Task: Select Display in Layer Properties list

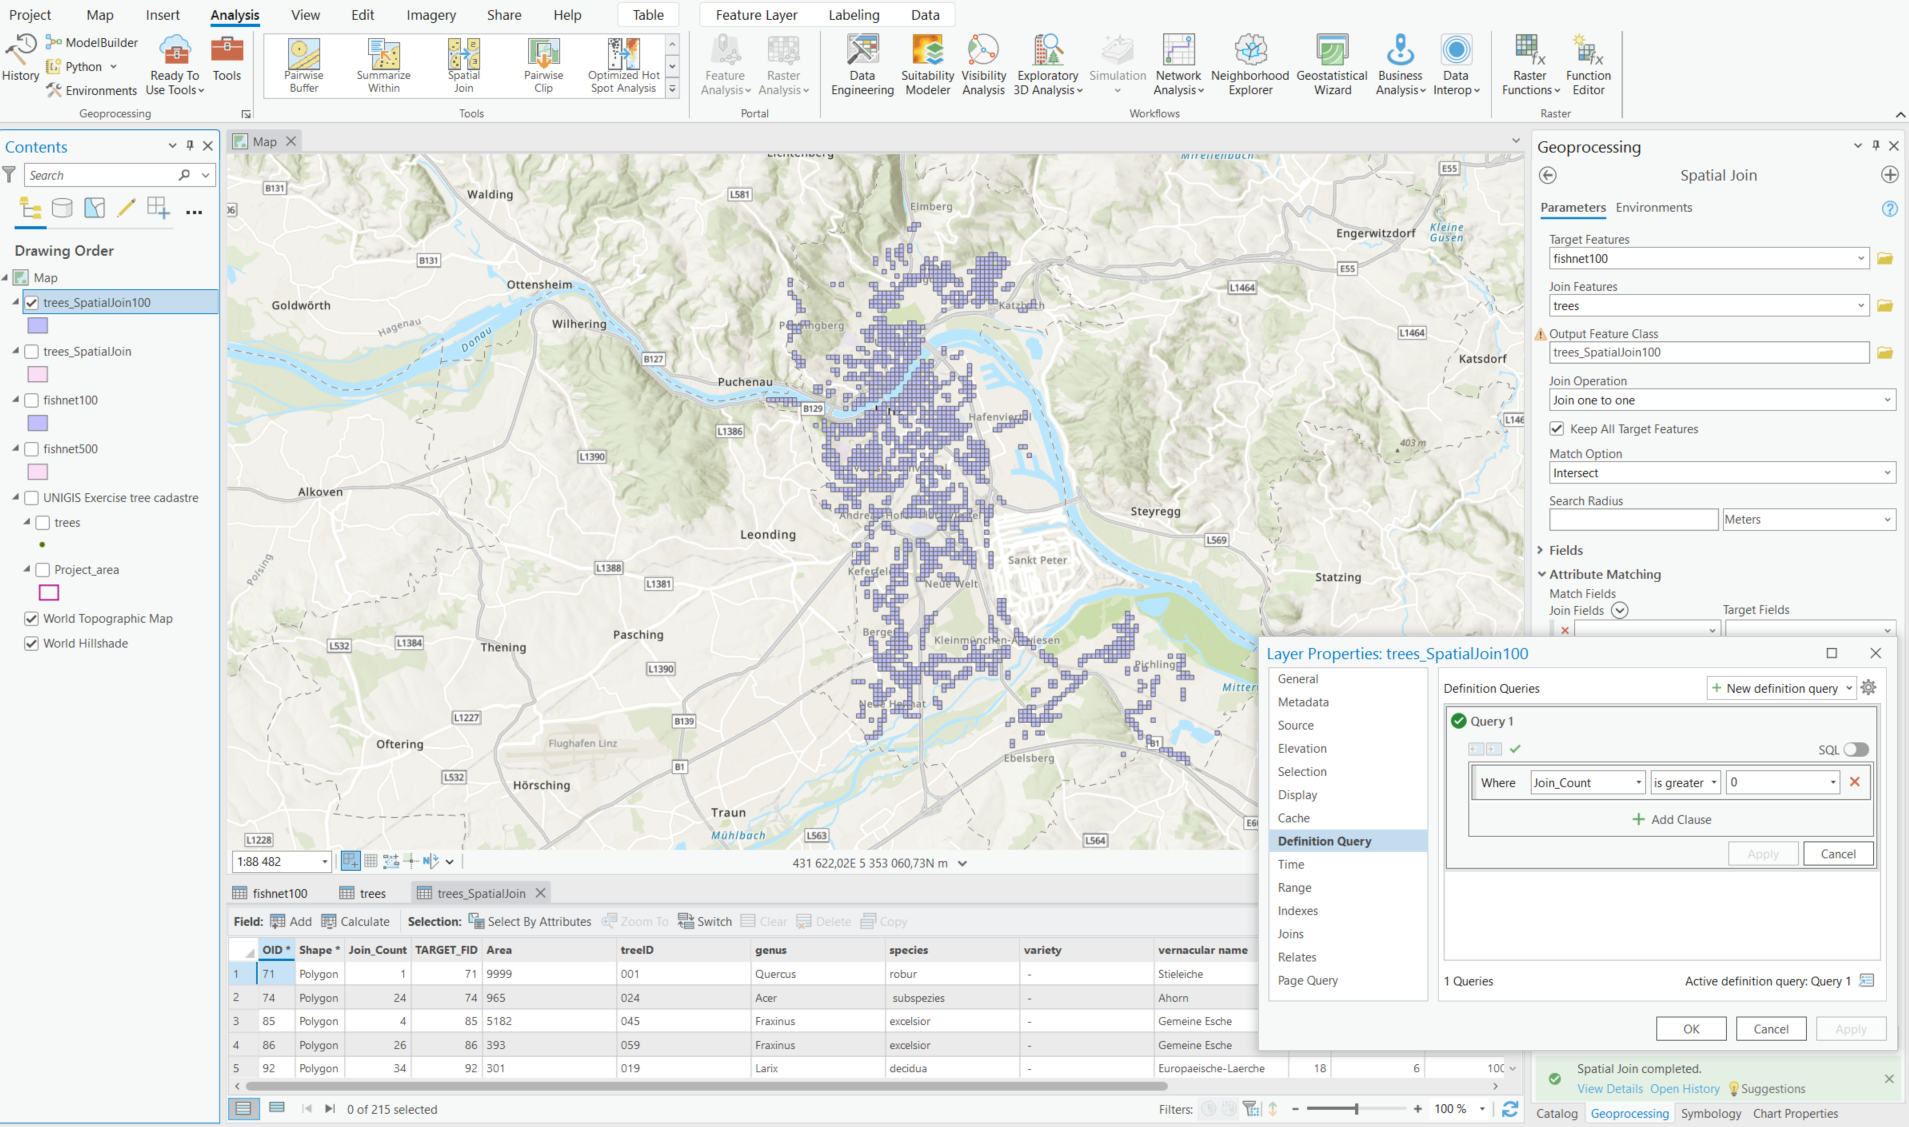Action: click(x=1297, y=795)
